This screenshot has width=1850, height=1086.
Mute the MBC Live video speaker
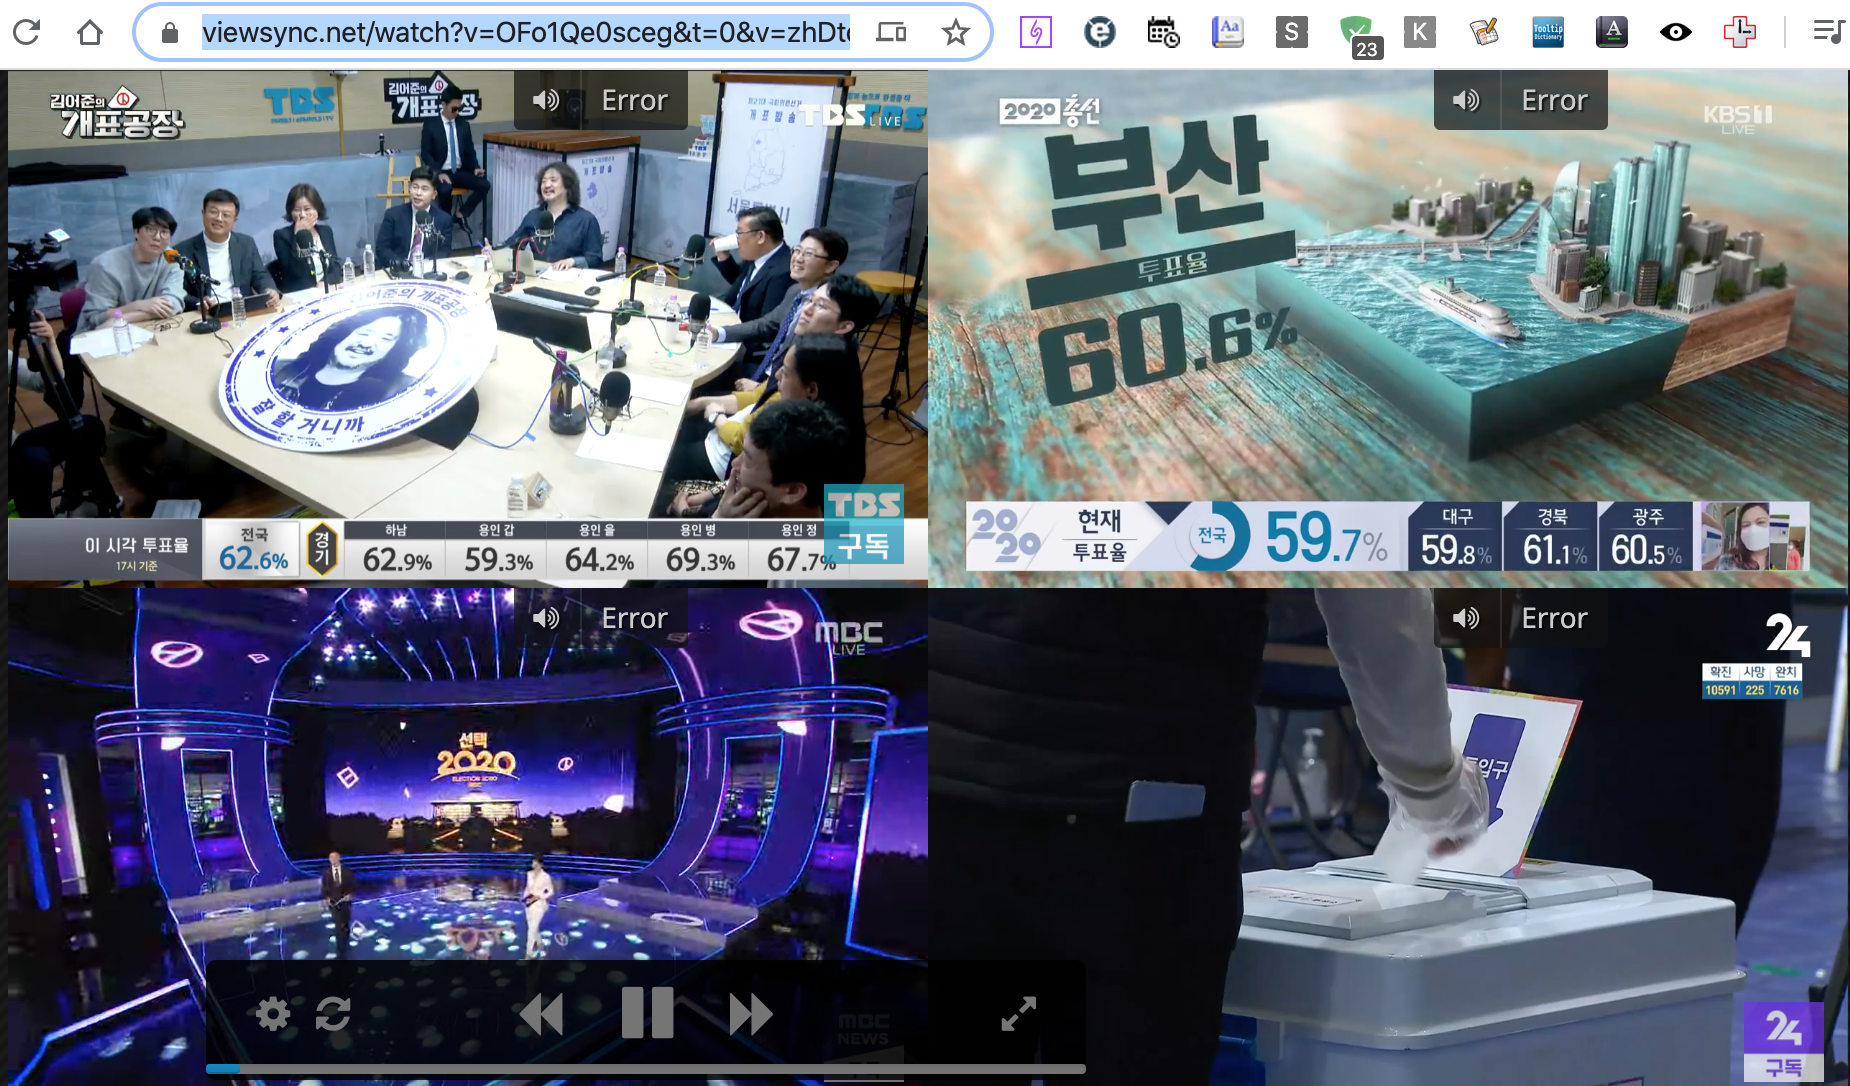click(x=546, y=618)
